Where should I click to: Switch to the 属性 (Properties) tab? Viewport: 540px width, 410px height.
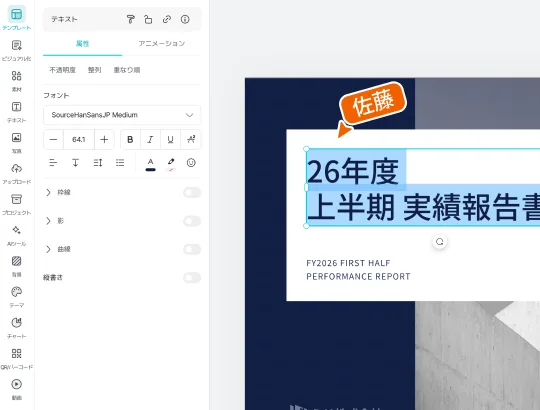click(x=82, y=44)
